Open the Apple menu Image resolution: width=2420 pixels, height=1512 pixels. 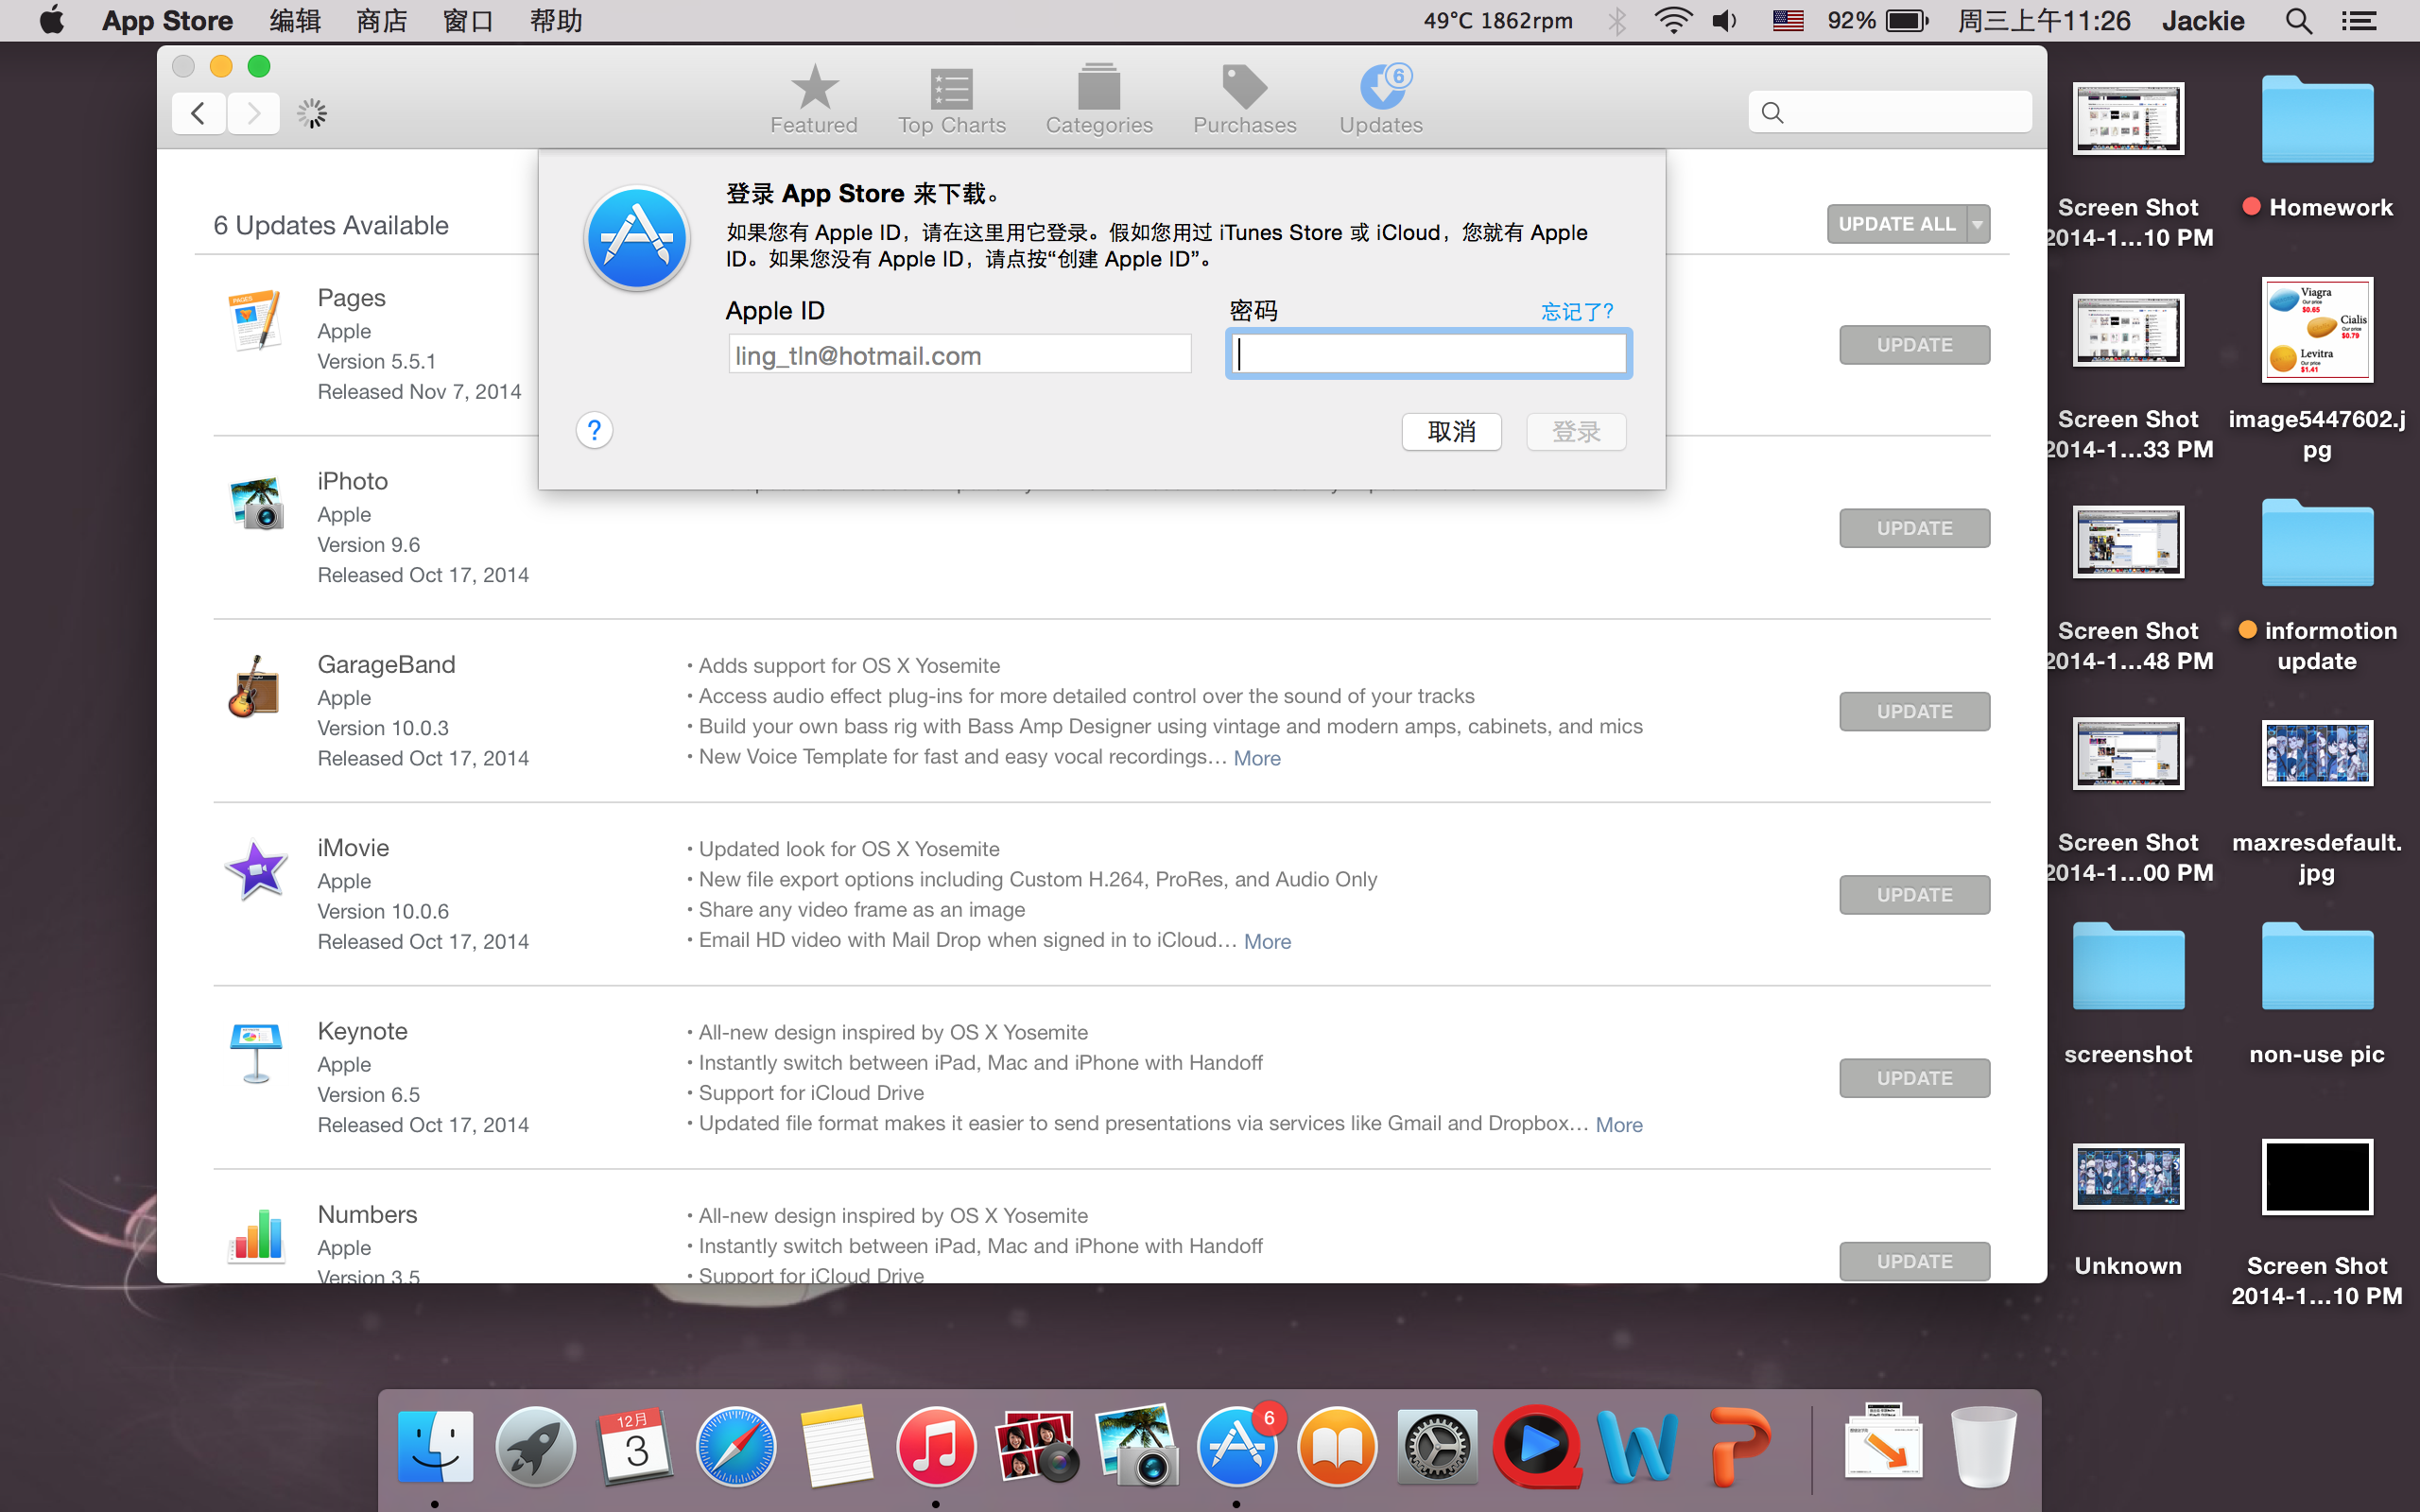(52, 20)
